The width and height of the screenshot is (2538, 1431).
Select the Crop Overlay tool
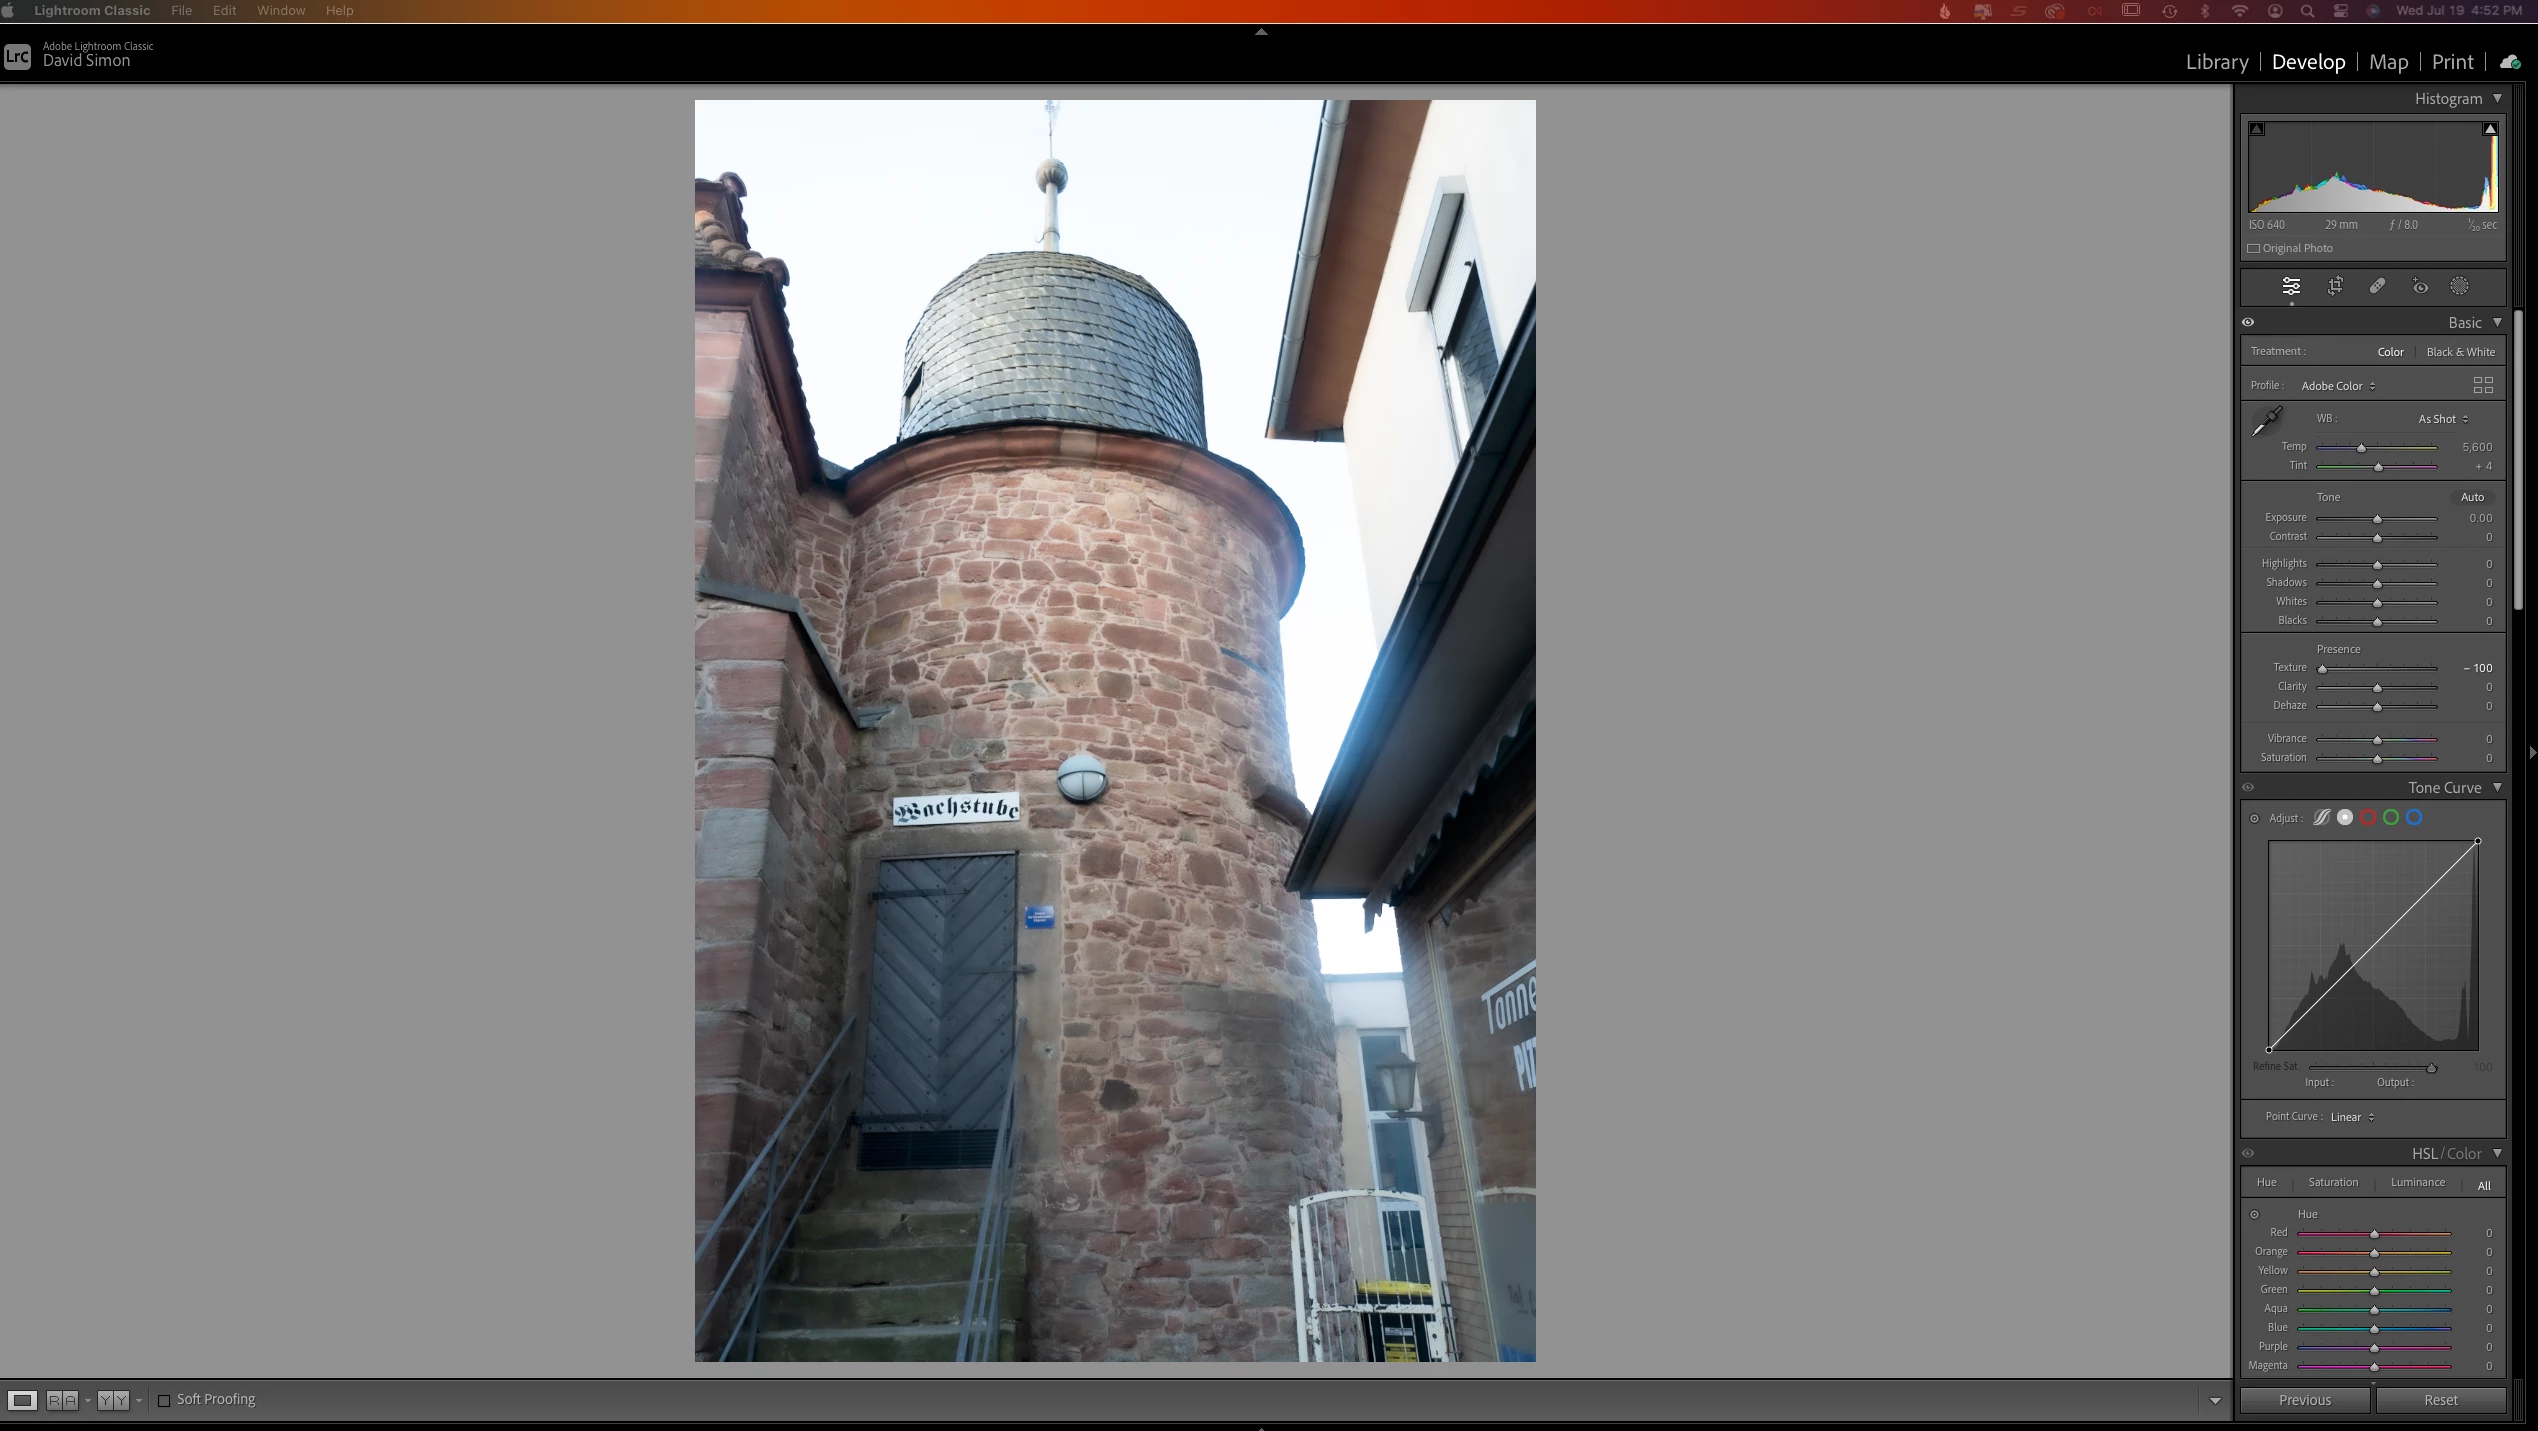click(x=2335, y=287)
